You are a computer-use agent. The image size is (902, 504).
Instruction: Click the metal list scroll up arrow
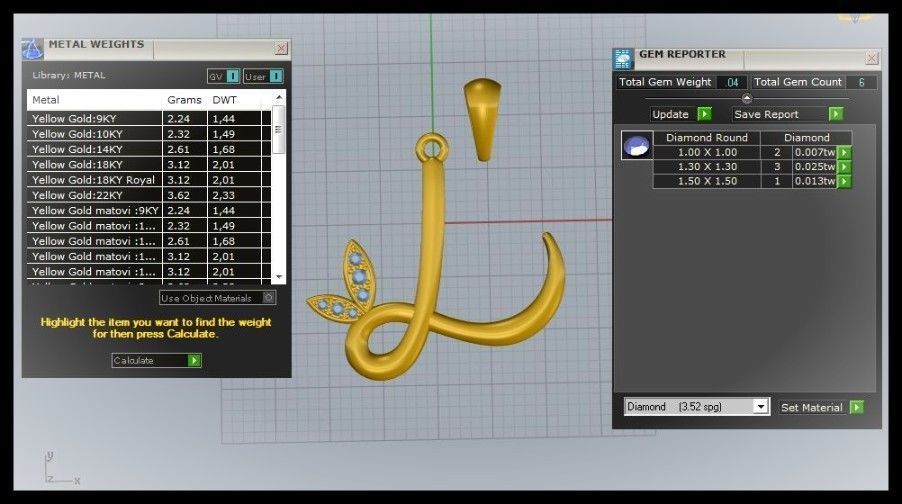click(x=278, y=97)
